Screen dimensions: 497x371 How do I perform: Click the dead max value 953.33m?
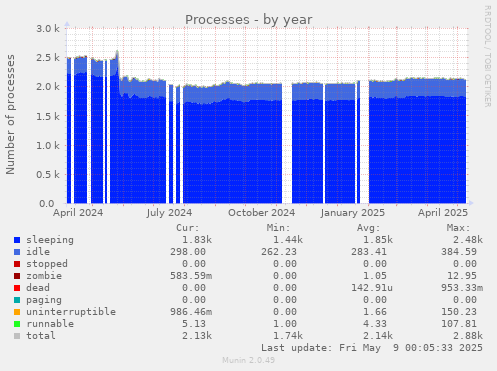coord(462,288)
